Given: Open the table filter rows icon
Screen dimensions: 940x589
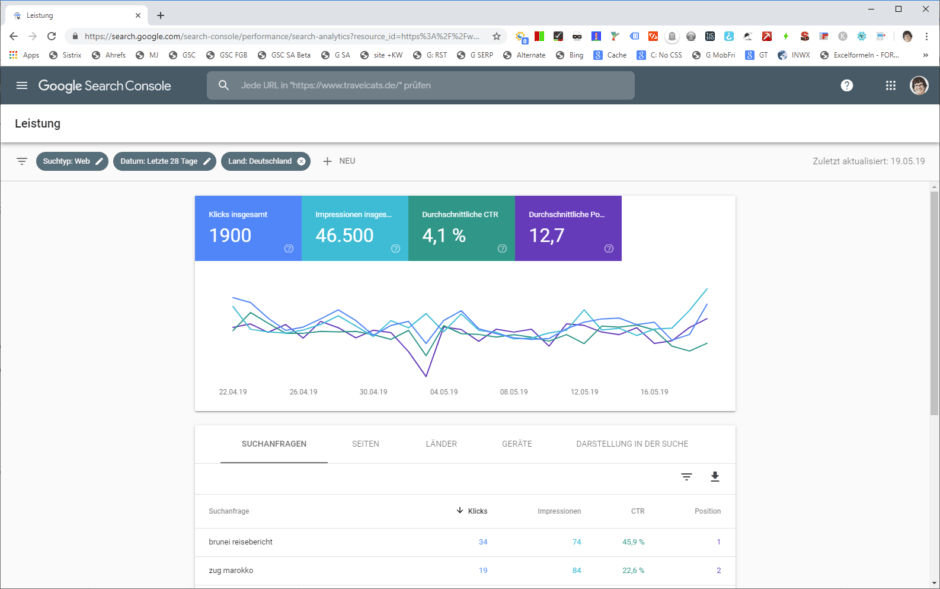Looking at the screenshot, I should pyautogui.click(x=686, y=476).
